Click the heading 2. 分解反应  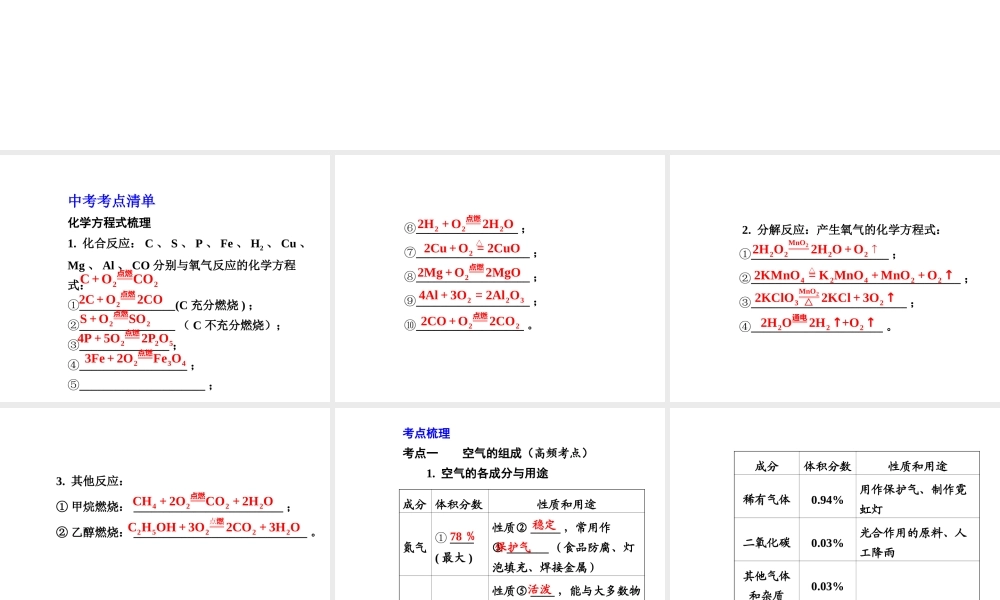tap(841, 230)
